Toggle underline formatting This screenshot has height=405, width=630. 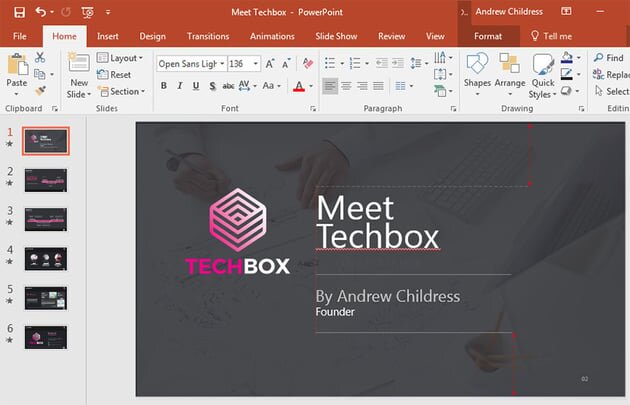pos(196,86)
